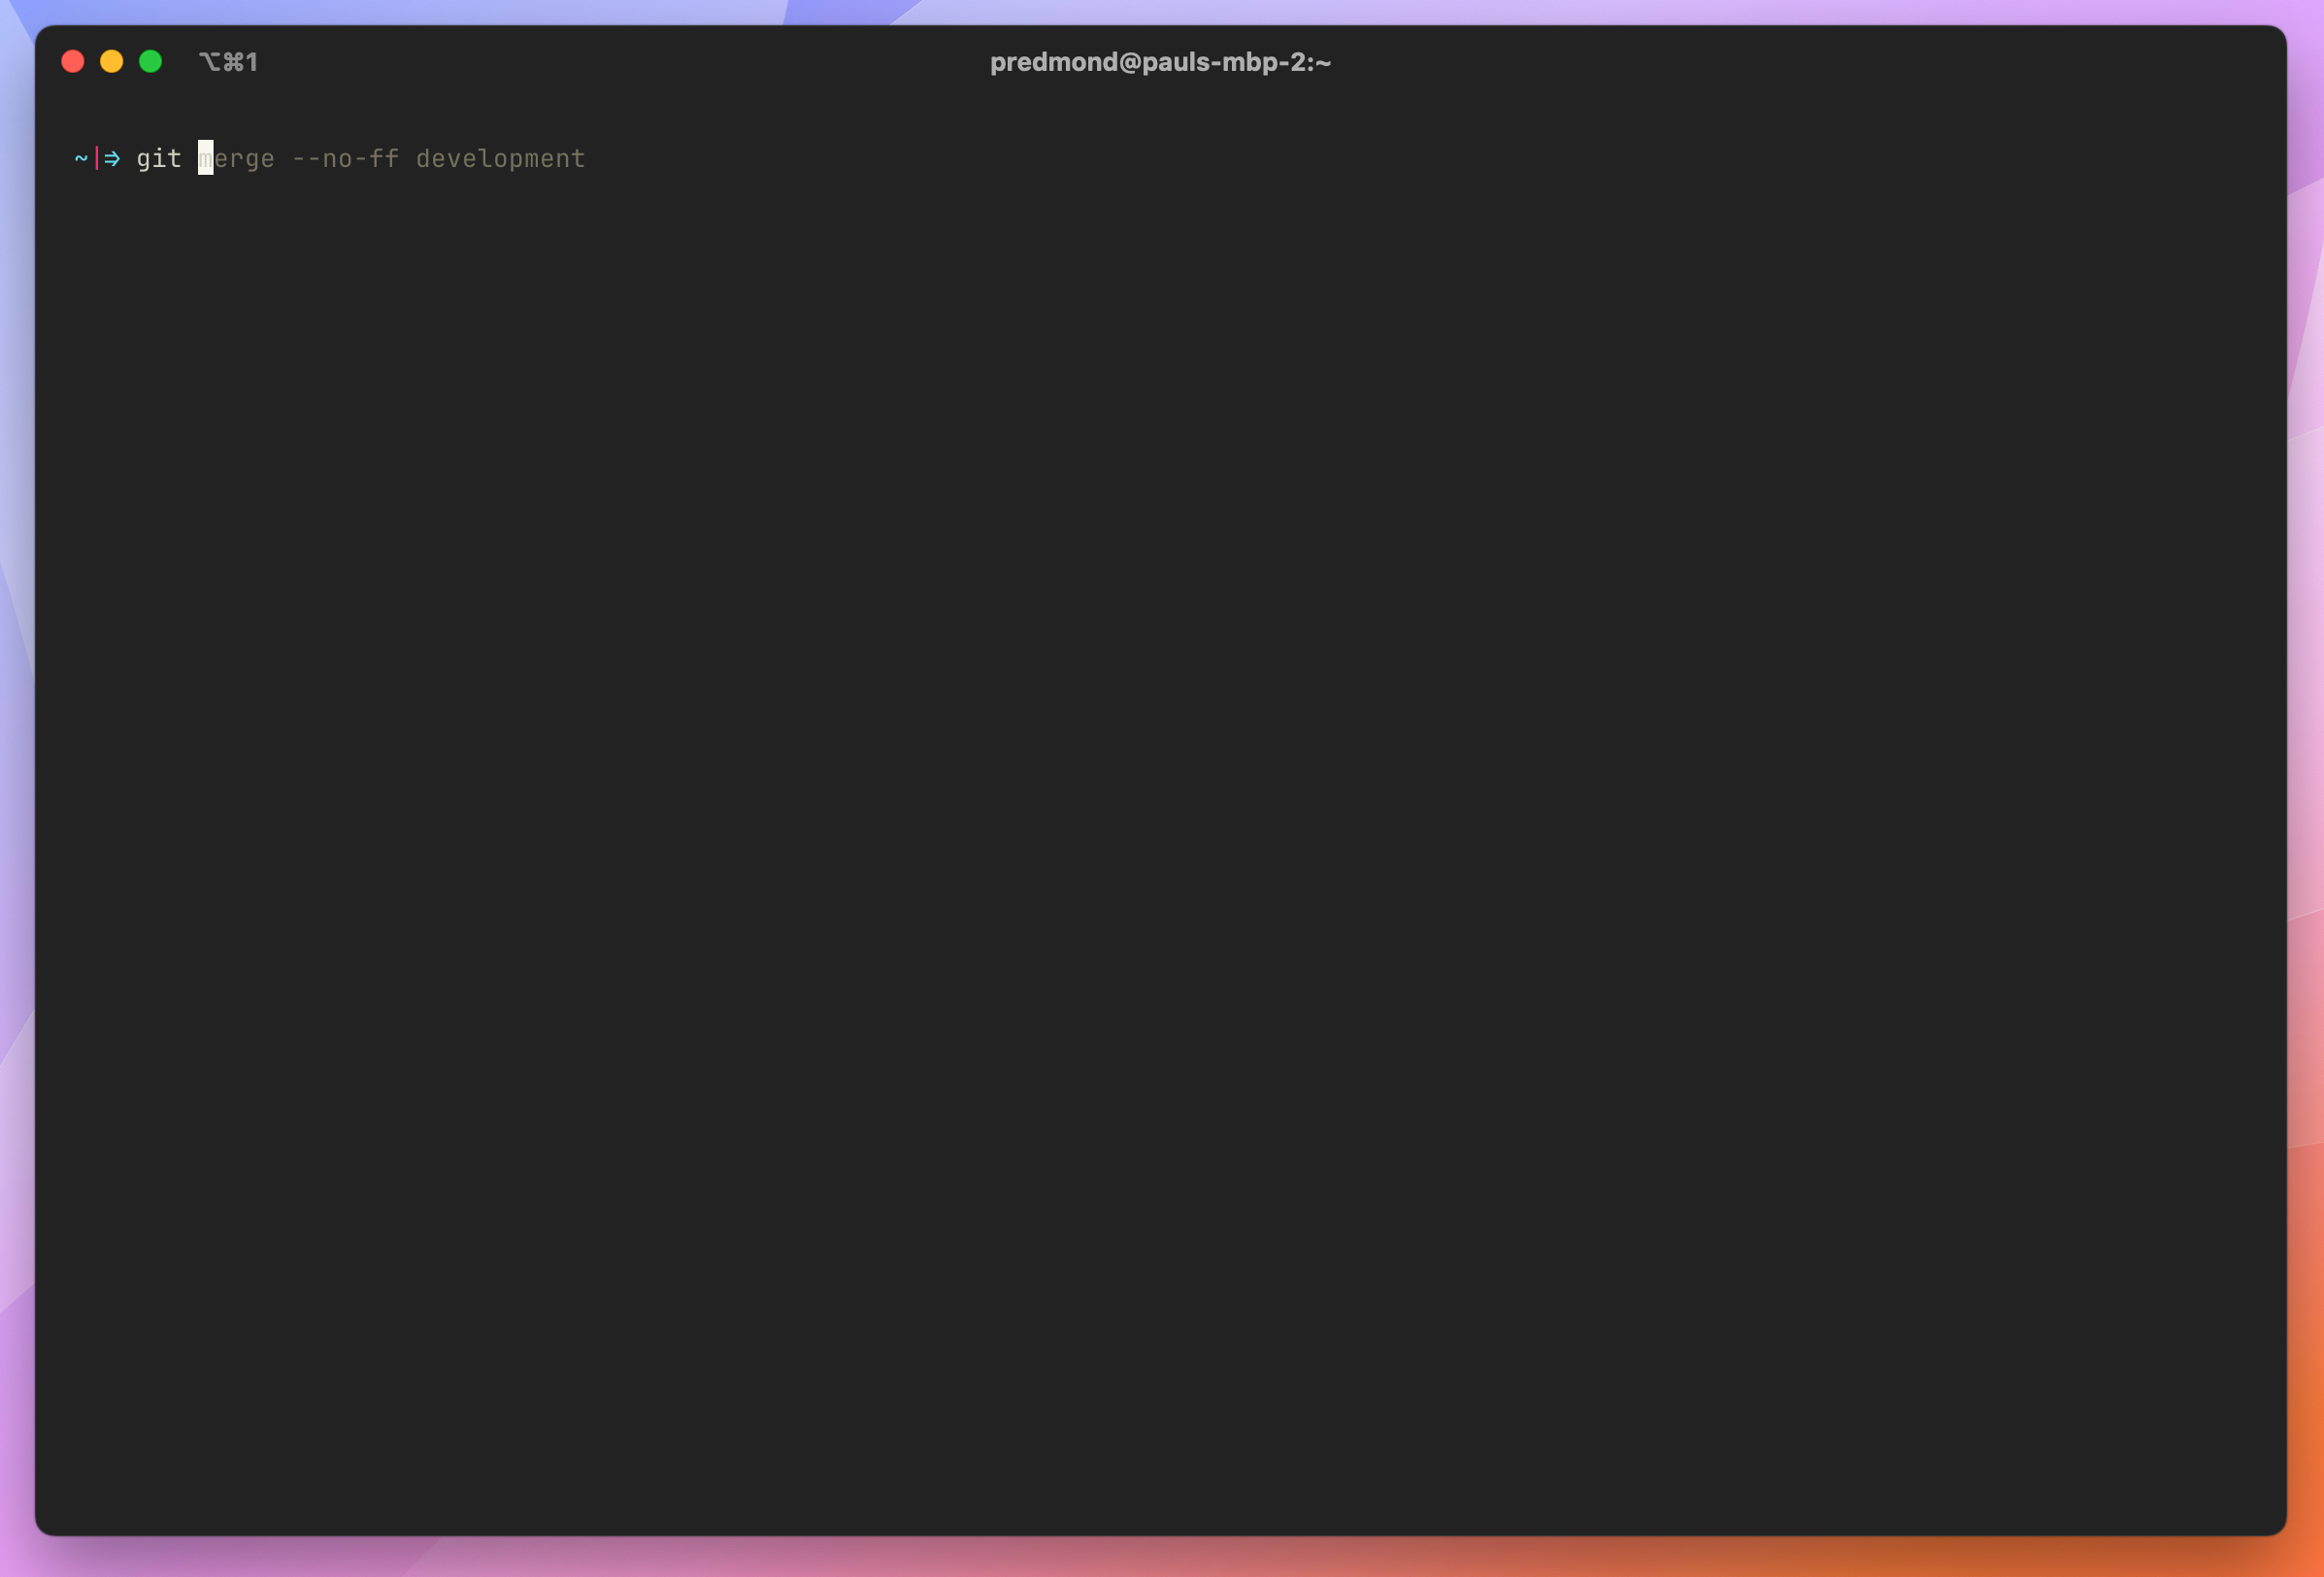
Task: Click the suggested word 'merge'
Action: click(x=237, y=159)
